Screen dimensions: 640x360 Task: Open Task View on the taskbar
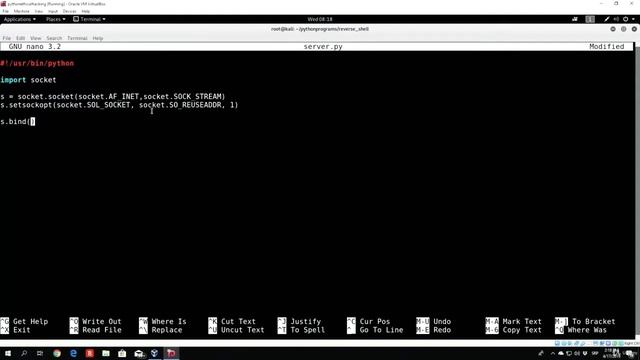click(x=40, y=353)
